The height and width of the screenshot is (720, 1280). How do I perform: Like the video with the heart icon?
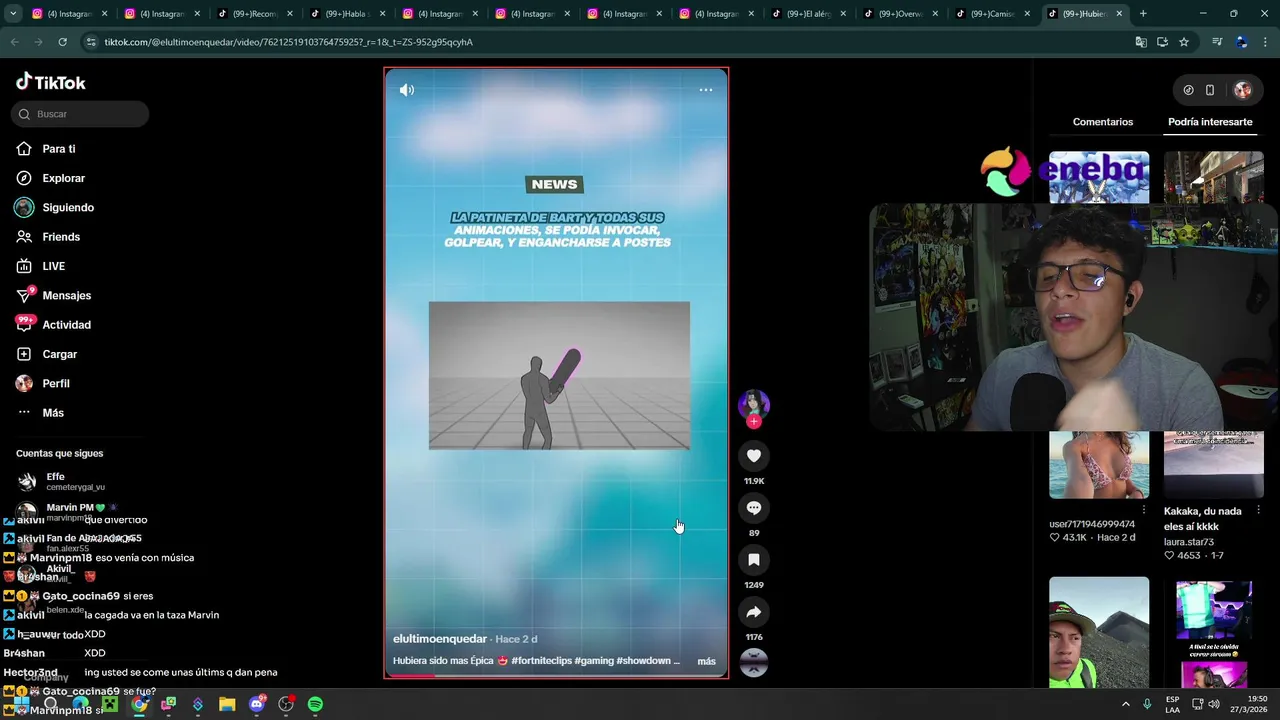tap(754, 456)
